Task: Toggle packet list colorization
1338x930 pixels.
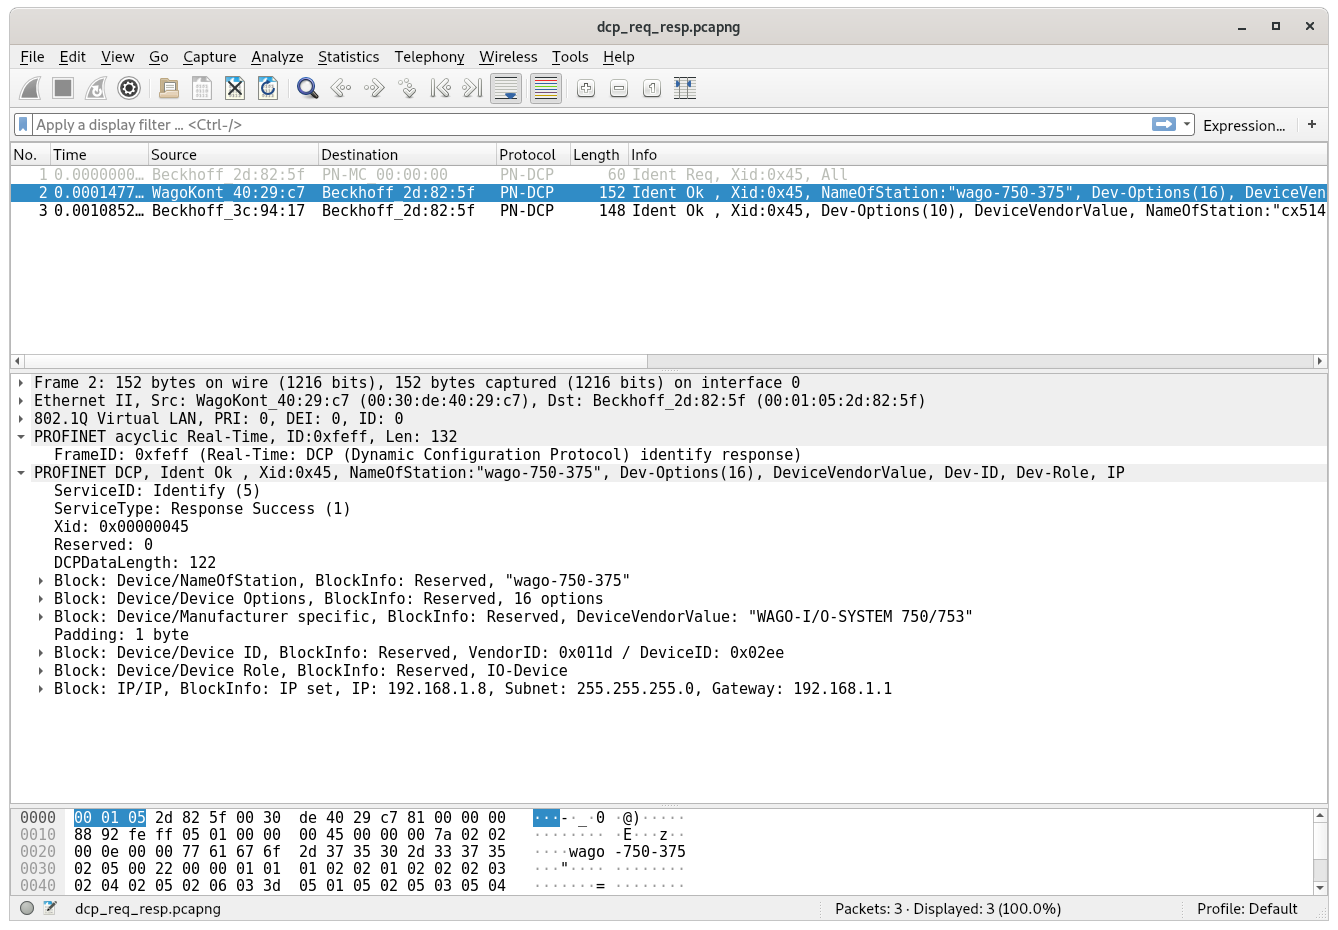Action: (x=545, y=88)
